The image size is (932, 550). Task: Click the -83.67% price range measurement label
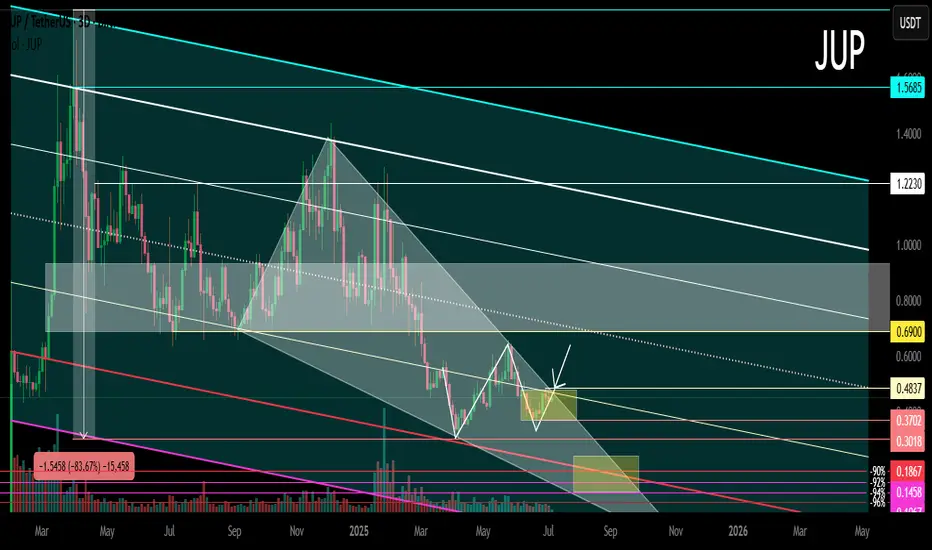83,467
